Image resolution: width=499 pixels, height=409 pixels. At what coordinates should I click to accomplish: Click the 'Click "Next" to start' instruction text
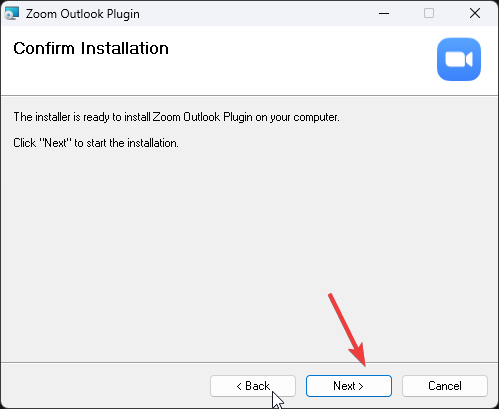point(96,143)
